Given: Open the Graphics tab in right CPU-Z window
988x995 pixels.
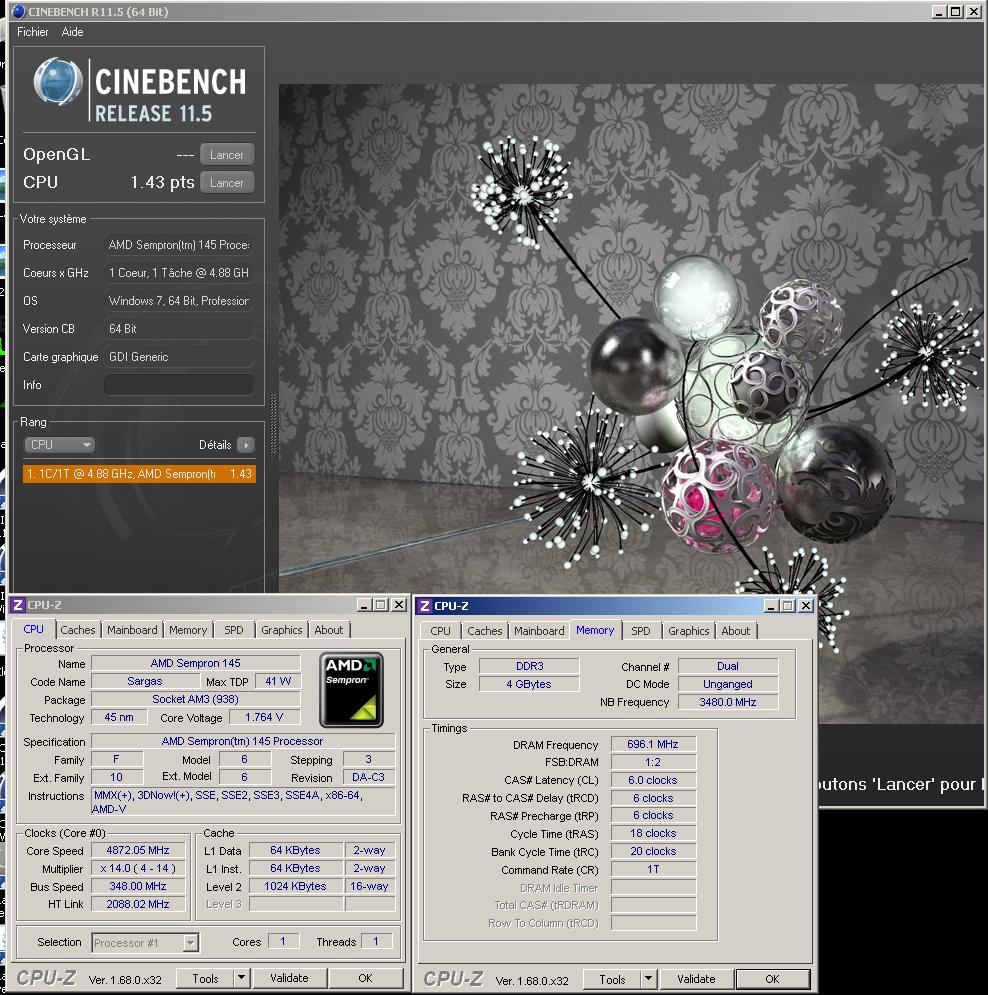Looking at the screenshot, I should 688,631.
